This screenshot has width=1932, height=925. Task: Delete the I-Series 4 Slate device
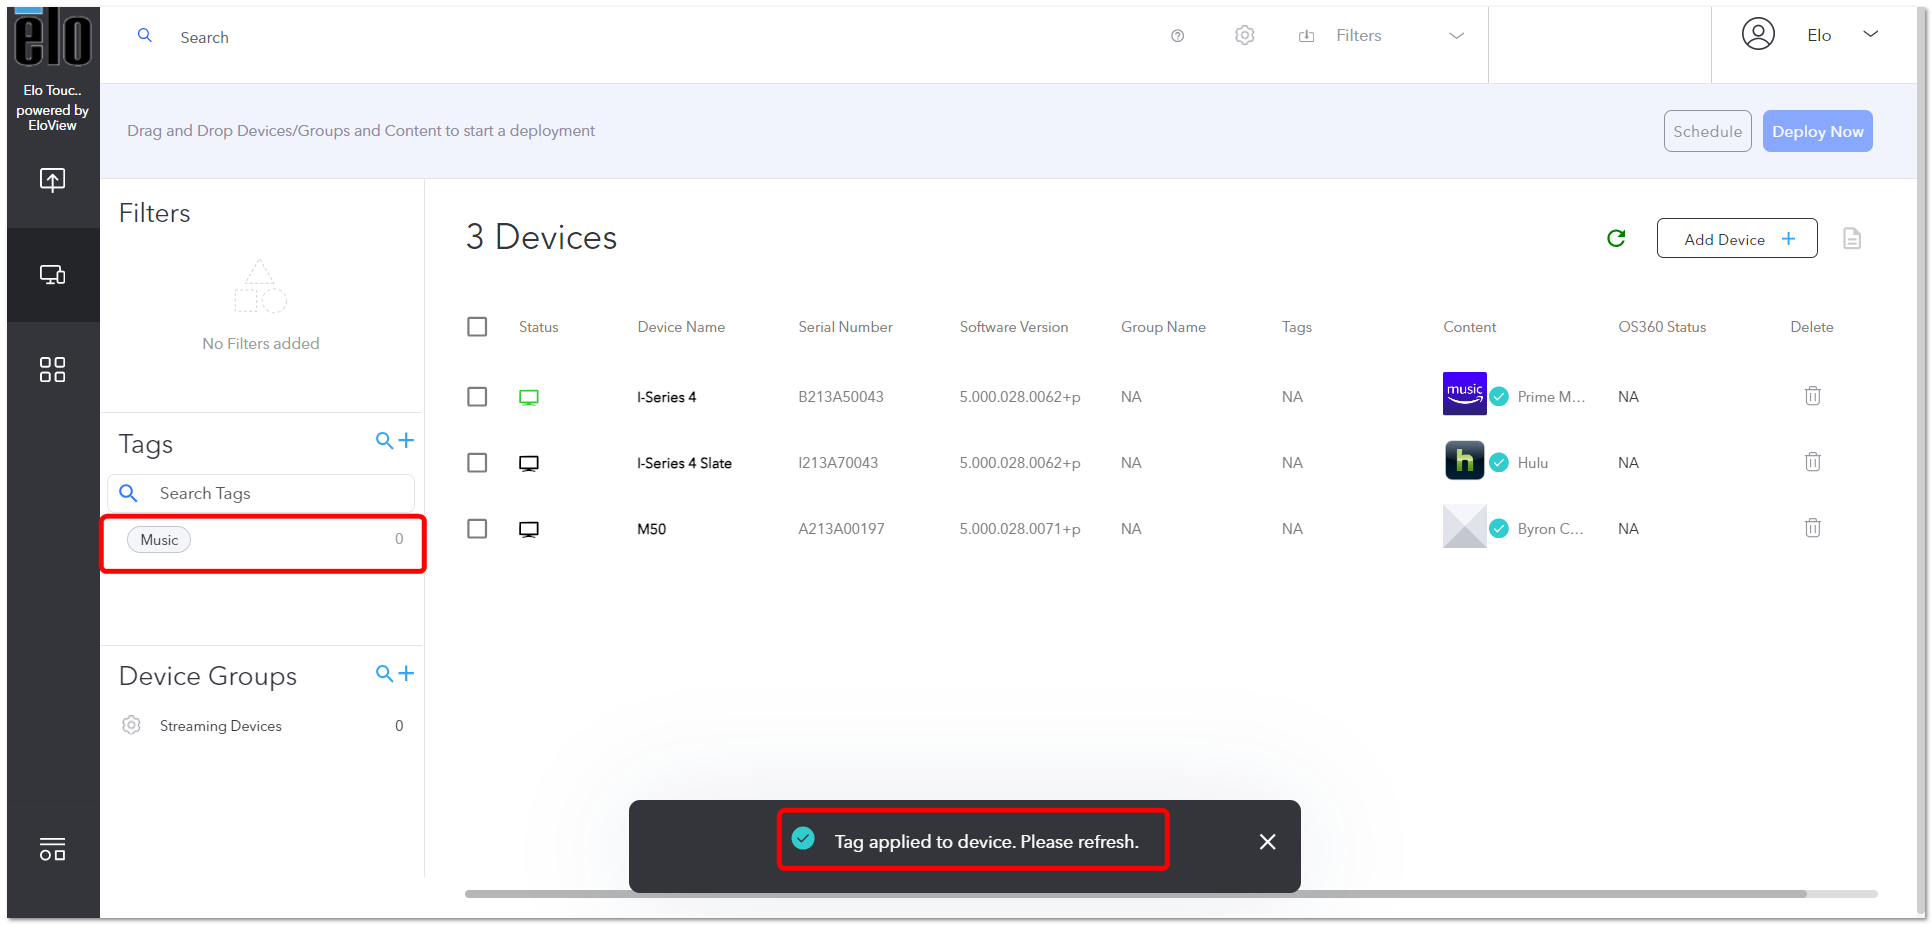click(x=1812, y=462)
